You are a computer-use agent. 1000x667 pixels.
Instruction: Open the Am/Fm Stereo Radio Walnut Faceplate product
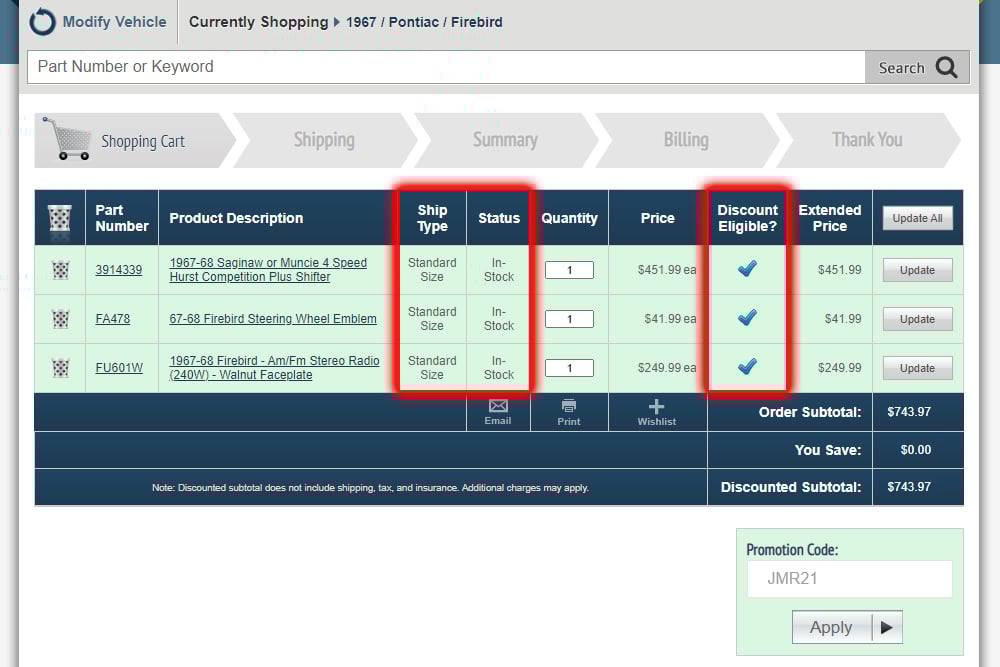pyautogui.click(x=274, y=368)
